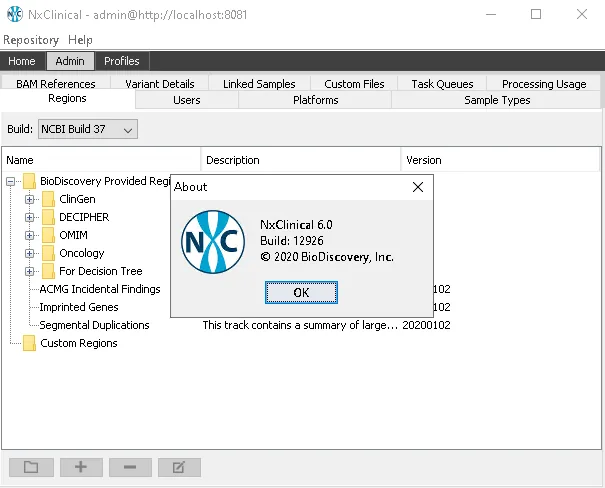Collapse the BioDiscovery Provided Regions node
Image resolution: width=605 pixels, height=488 pixels.
coord(10,181)
